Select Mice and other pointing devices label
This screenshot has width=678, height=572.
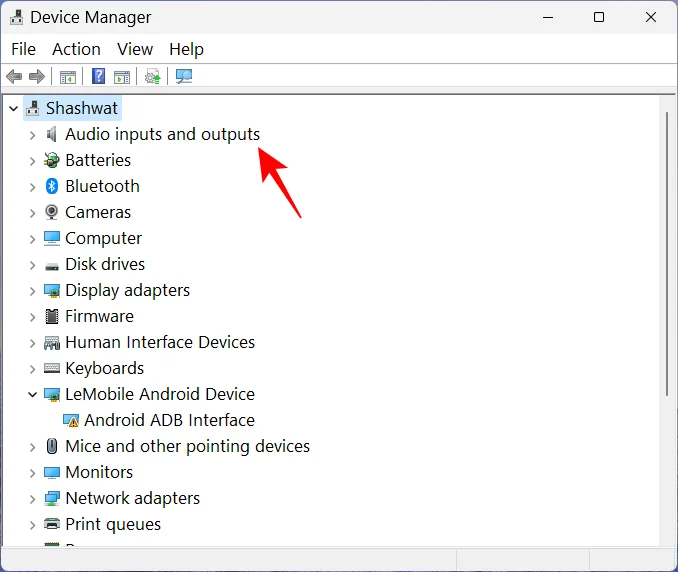188,446
